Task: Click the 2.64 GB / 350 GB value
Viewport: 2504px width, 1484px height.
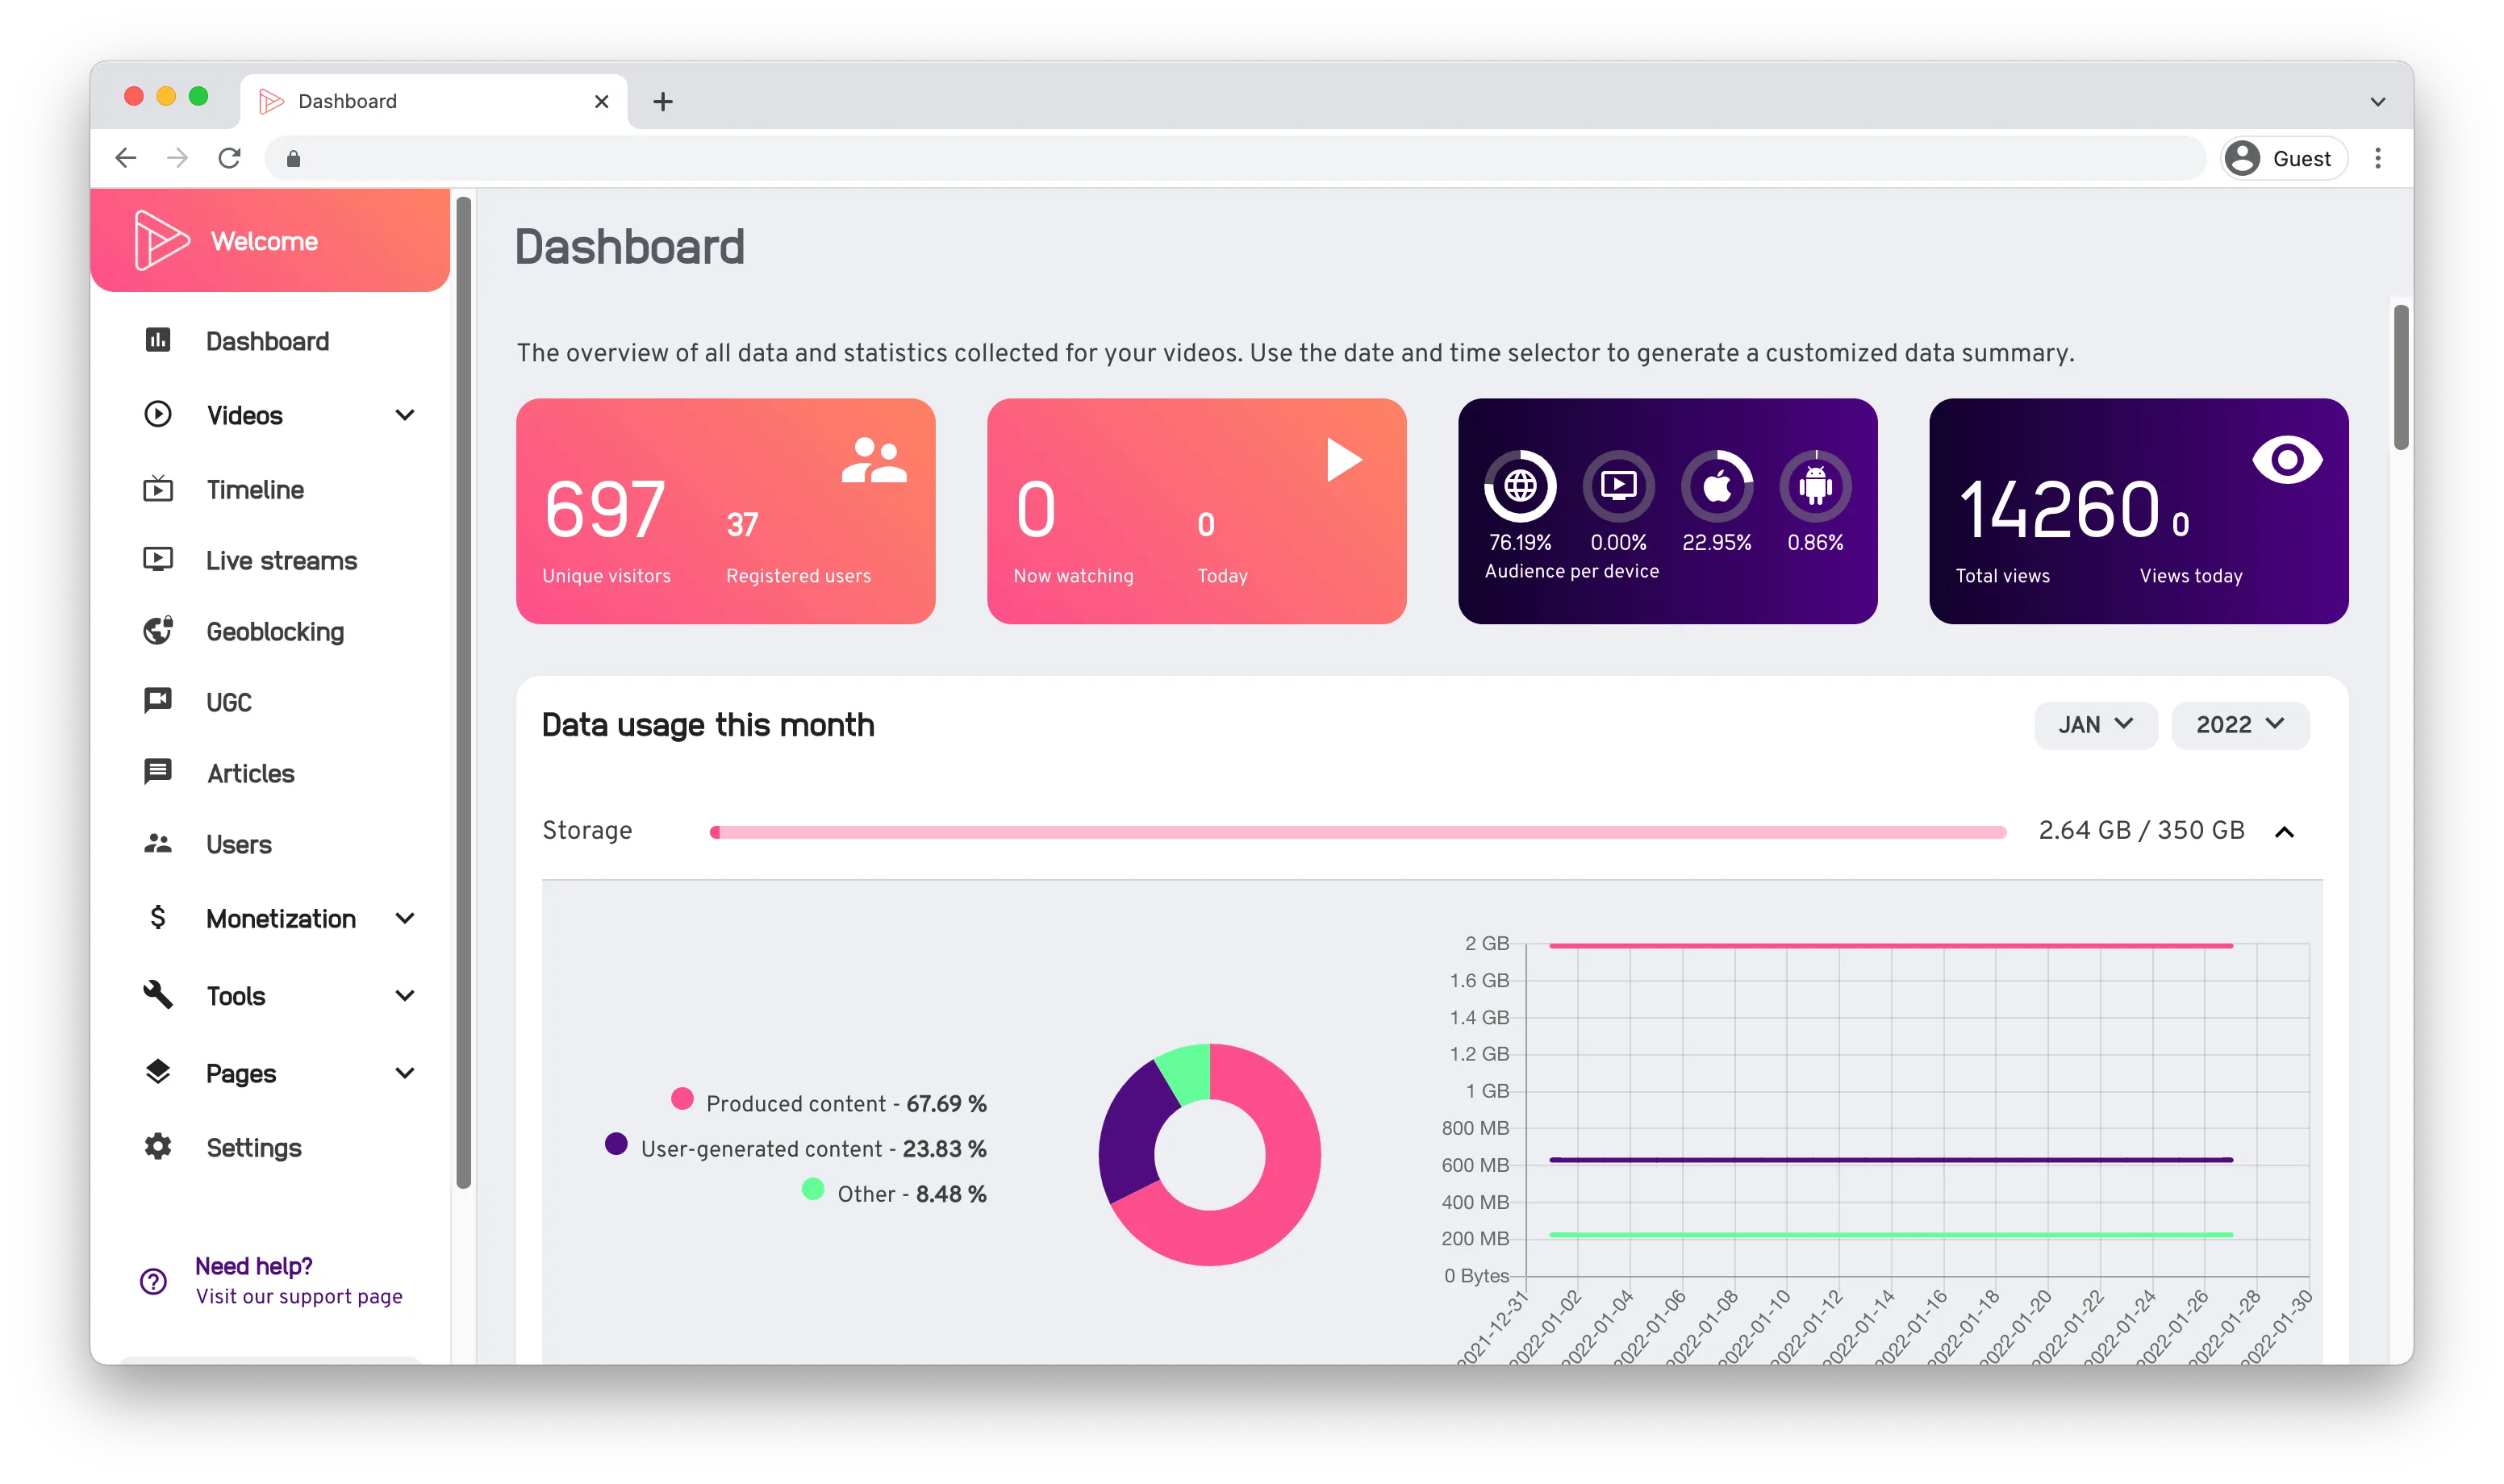Action: click(x=2141, y=830)
